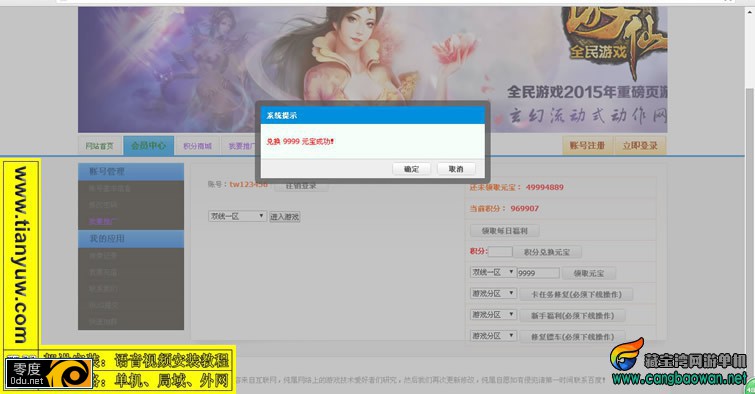Open the 游戏分区 dropdown beside 卡任务修复

[493, 293]
